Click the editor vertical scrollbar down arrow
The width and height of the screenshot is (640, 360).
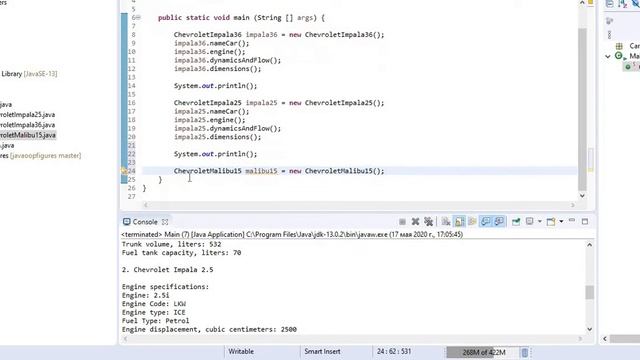tap(582, 196)
